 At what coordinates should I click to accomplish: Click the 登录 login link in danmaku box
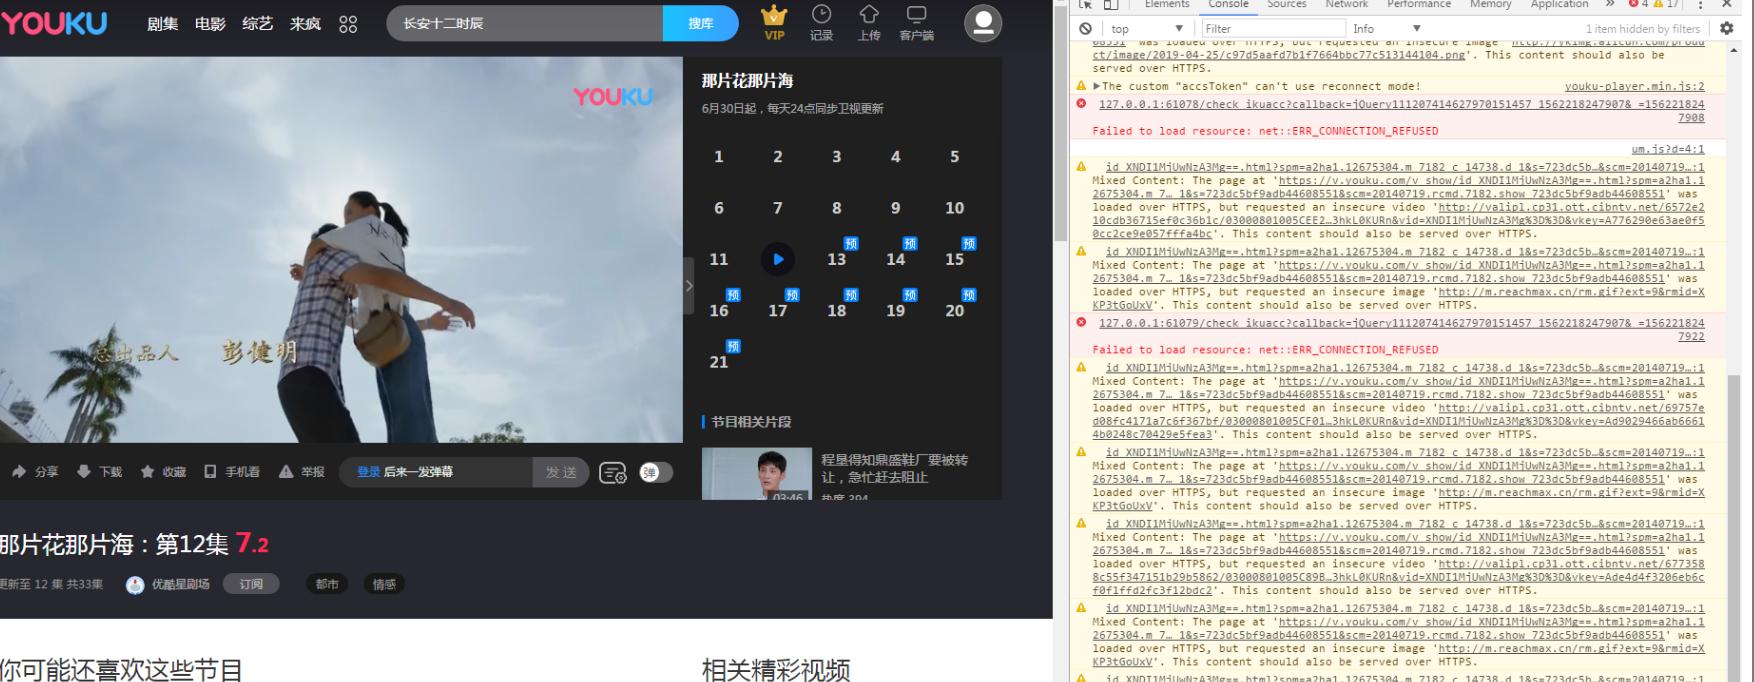click(x=369, y=472)
